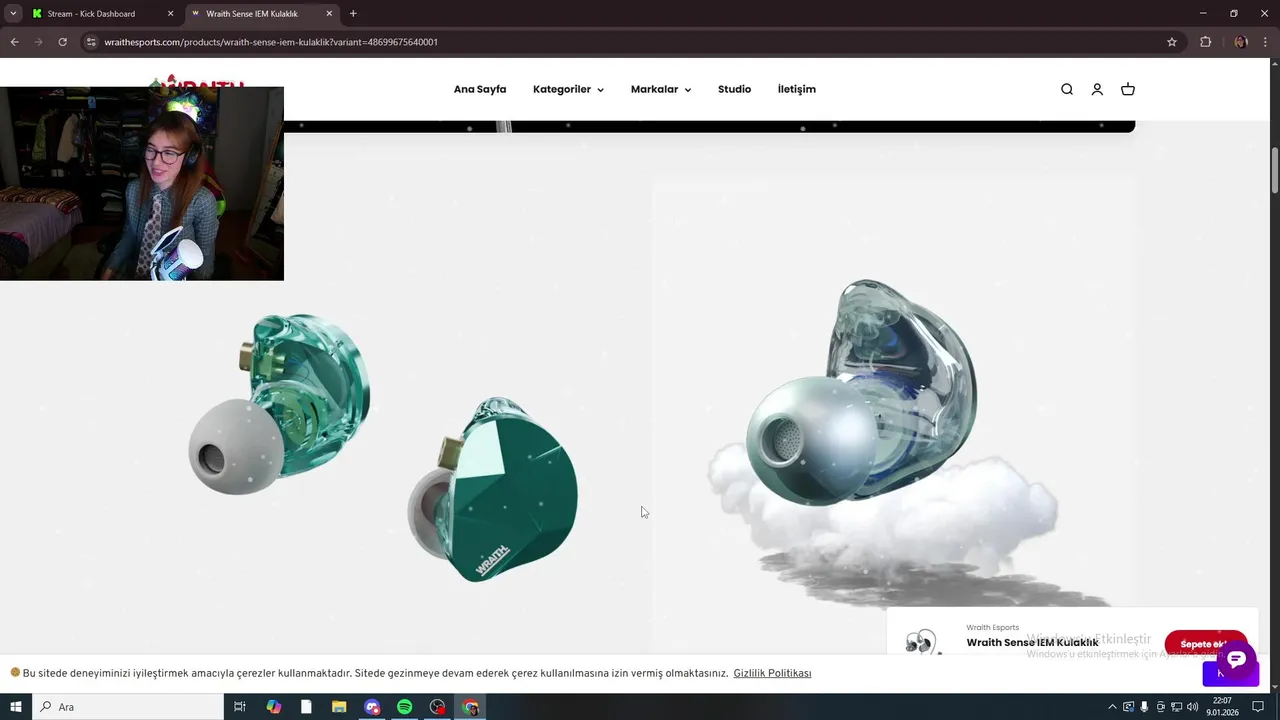Image resolution: width=1280 pixels, height=720 pixels.
Task: Open the Gizlilik Politikası link
Action: [x=772, y=673]
